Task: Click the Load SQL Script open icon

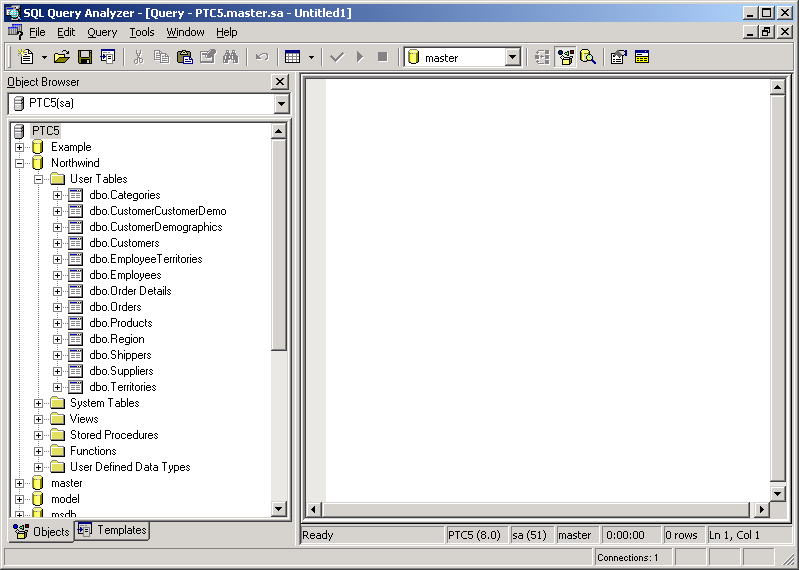Action: (x=62, y=57)
